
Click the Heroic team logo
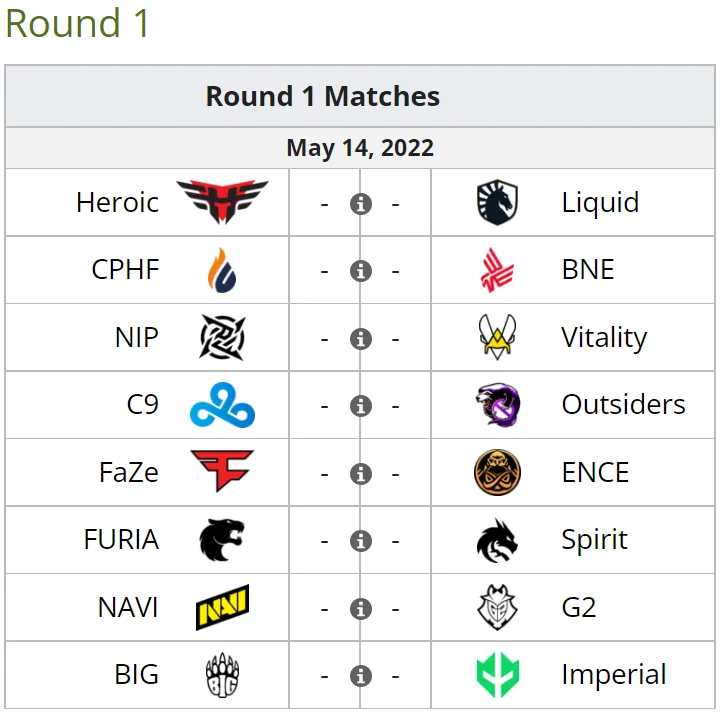(x=222, y=202)
